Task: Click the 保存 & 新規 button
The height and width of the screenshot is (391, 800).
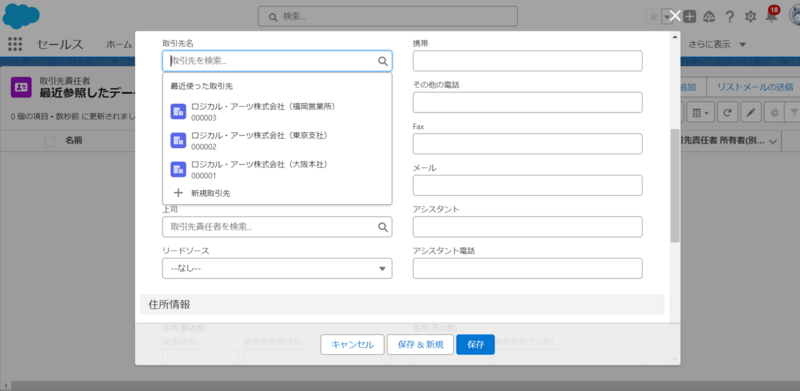Action: pos(420,345)
